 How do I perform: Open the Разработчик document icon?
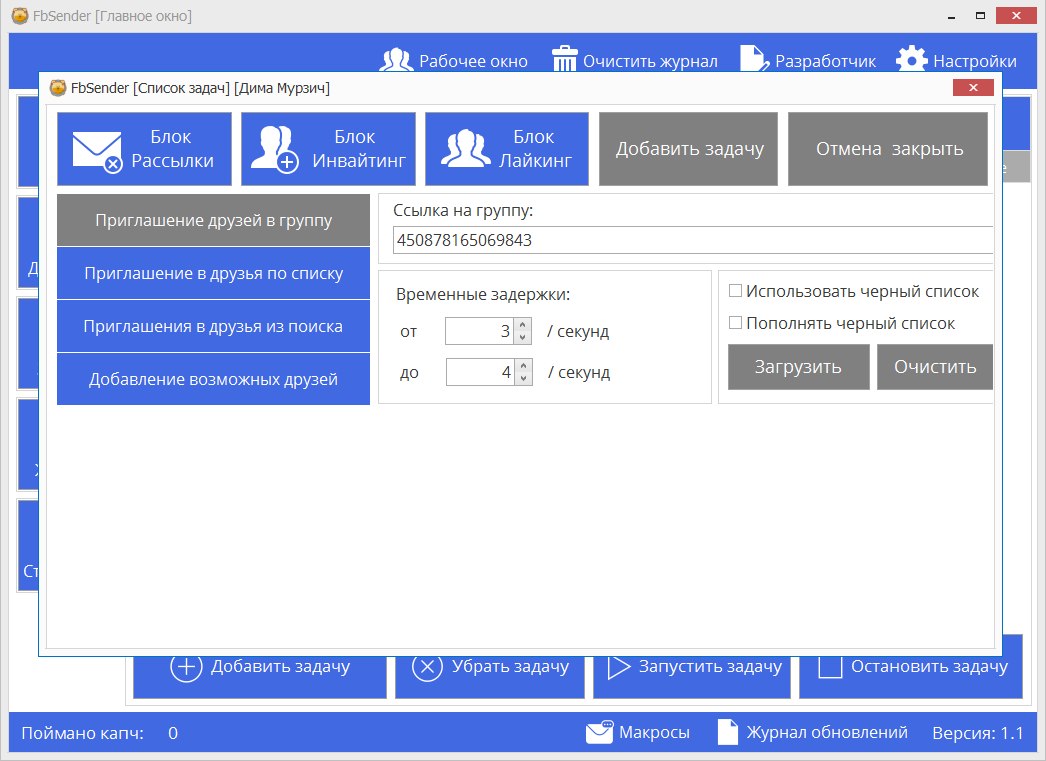(755, 60)
